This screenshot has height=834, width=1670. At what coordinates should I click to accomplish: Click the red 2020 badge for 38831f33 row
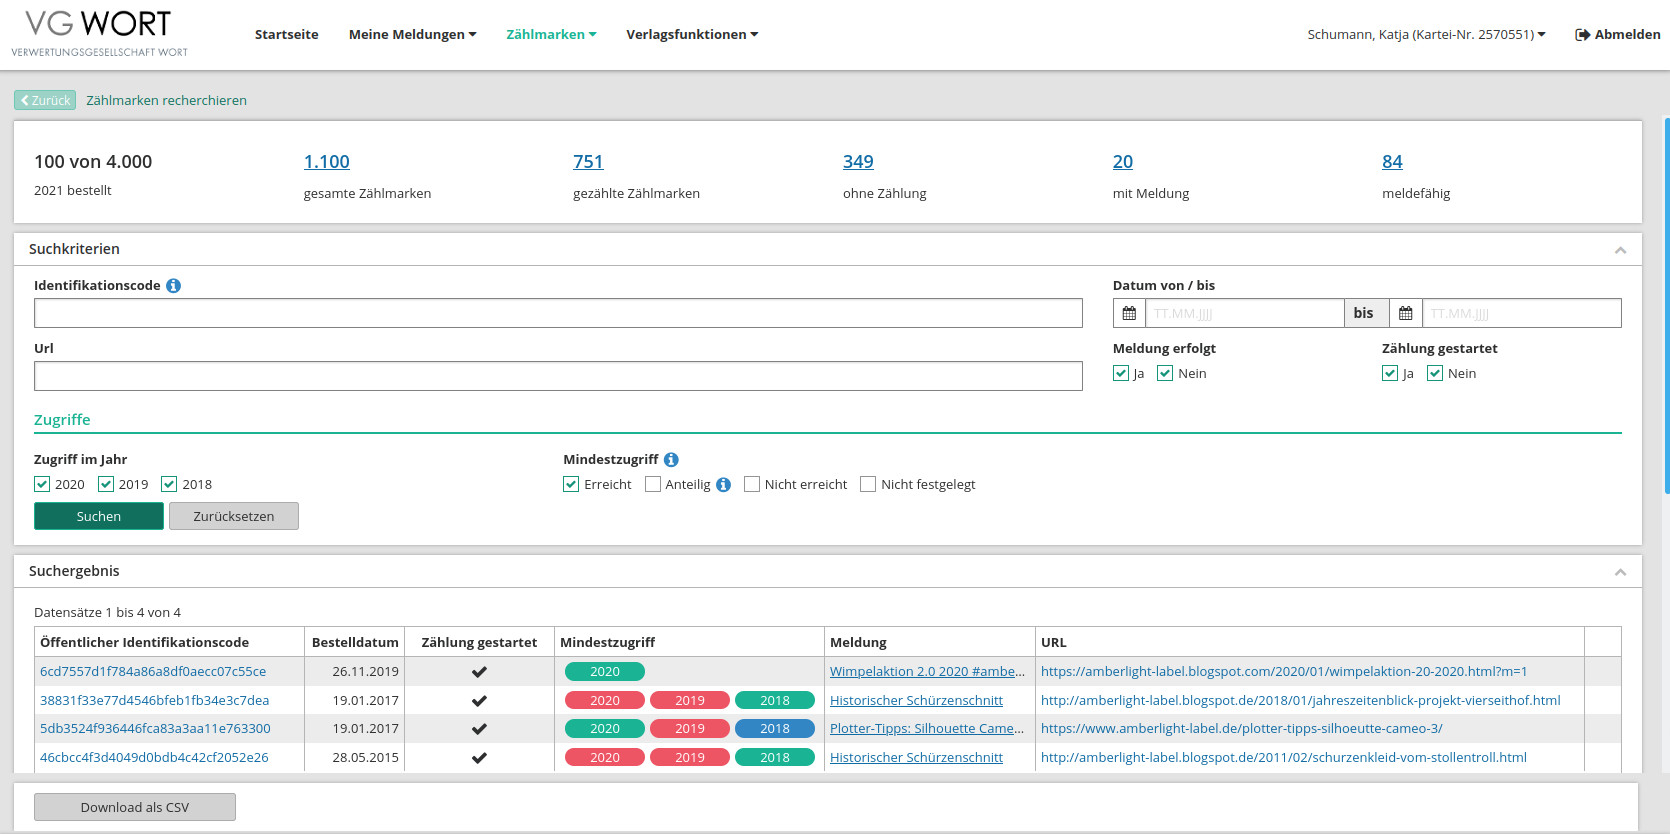[x=605, y=700]
